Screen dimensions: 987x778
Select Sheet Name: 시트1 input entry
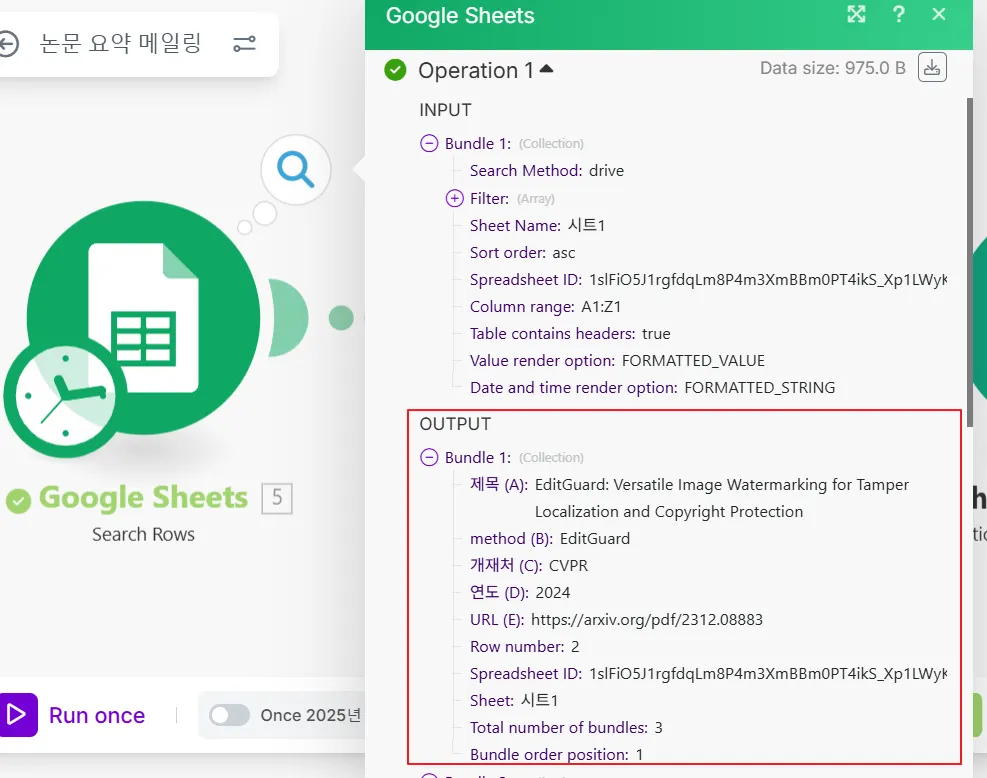coord(537,225)
